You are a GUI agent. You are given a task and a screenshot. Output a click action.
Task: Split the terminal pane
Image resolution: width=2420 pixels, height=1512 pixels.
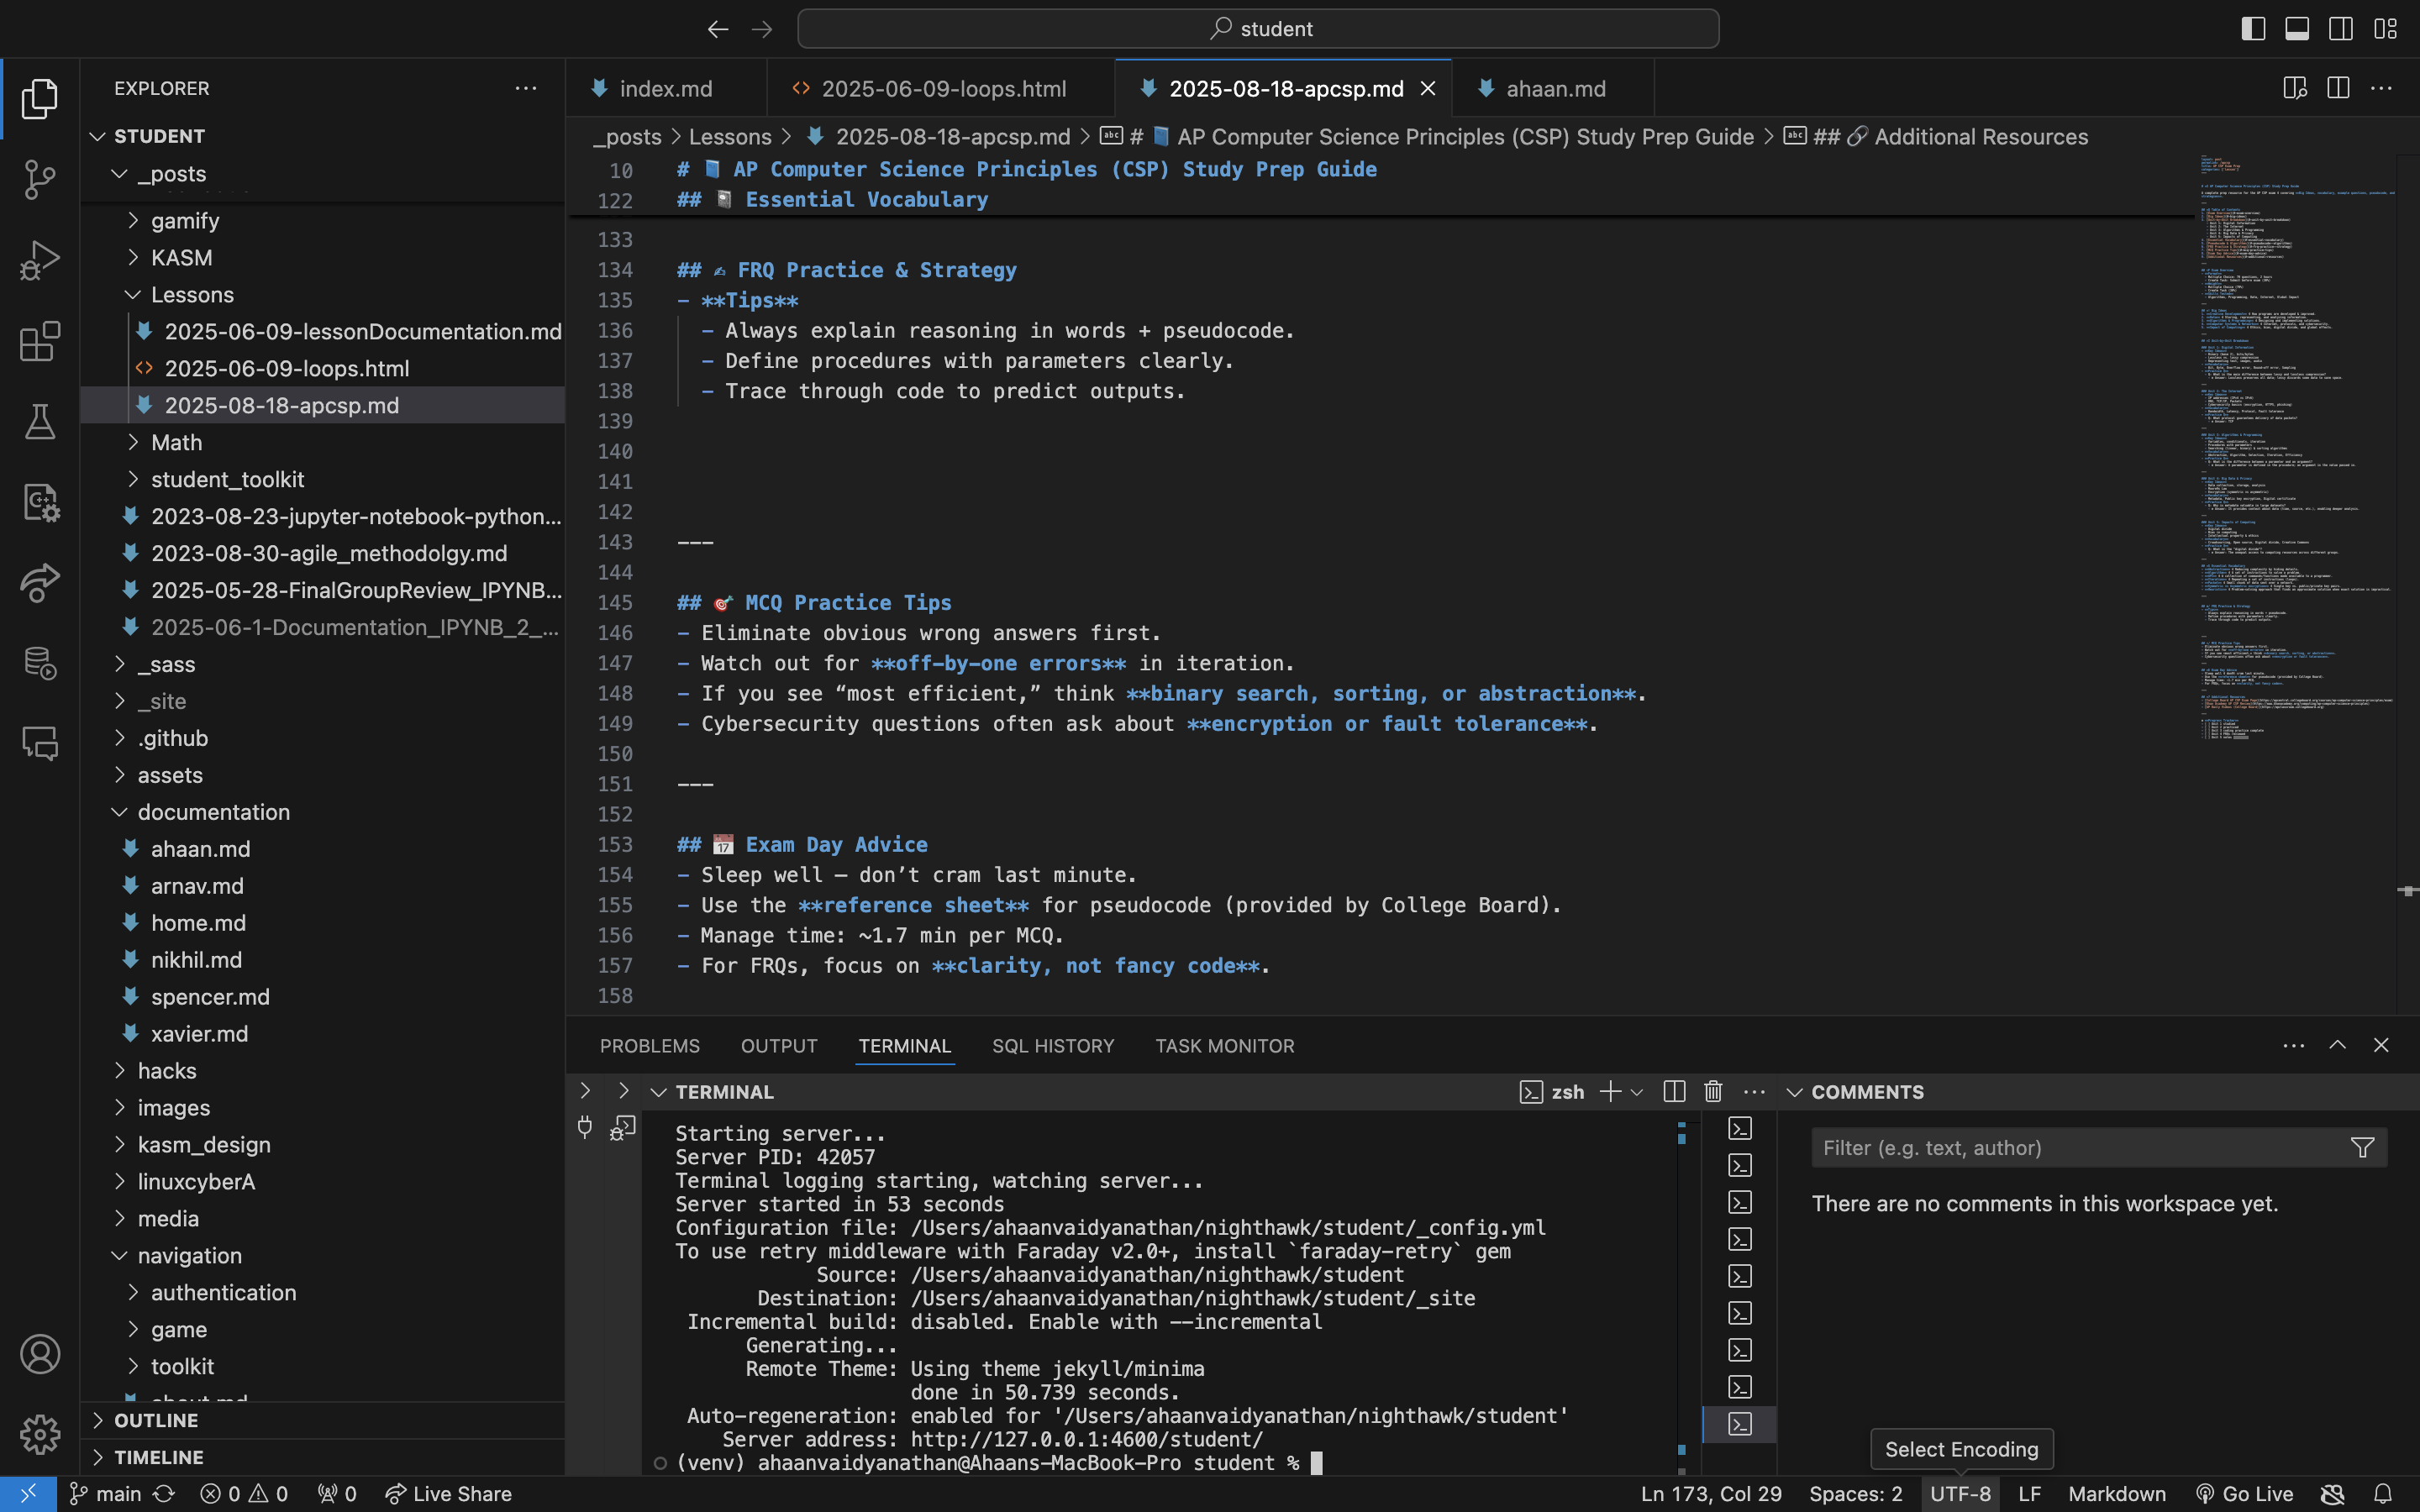click(x=1673, y=1091)
